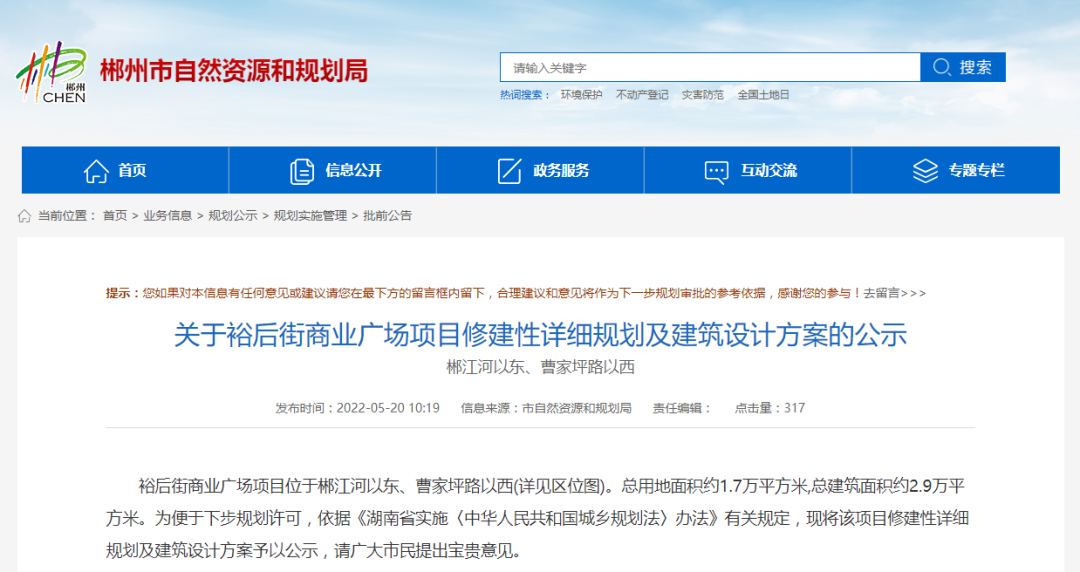
Task: Go to 批前公告 in the breadcrumb
Action: [387, 216]
